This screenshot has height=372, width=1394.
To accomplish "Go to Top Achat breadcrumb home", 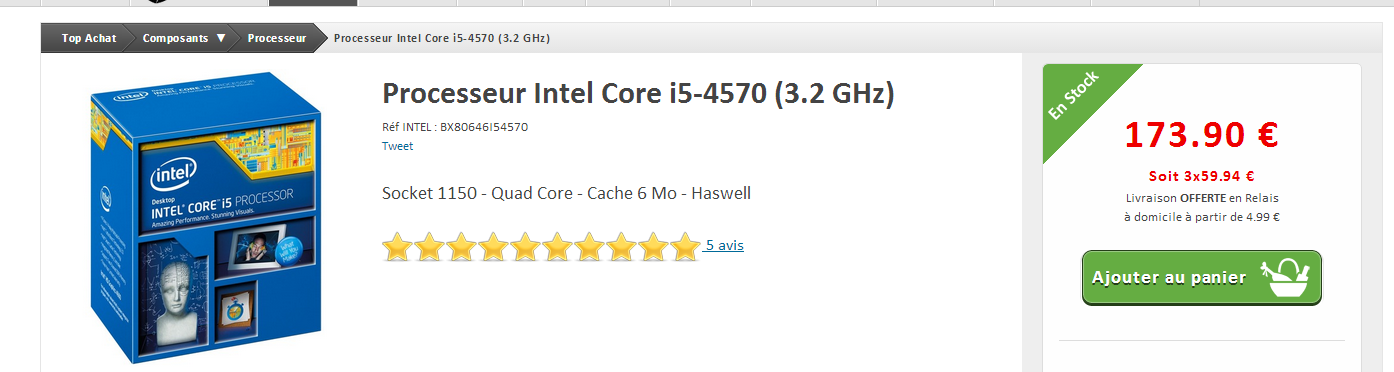I will [x=89, y=38].
